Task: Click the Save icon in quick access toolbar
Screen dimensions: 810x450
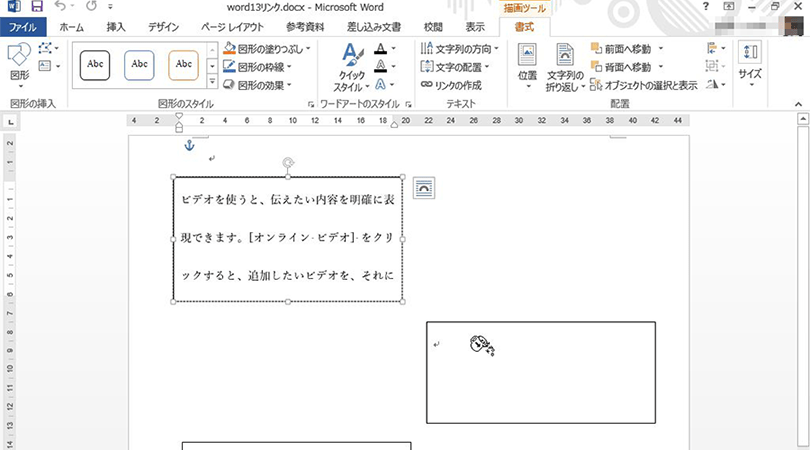Action: click(x=37, y=7)
